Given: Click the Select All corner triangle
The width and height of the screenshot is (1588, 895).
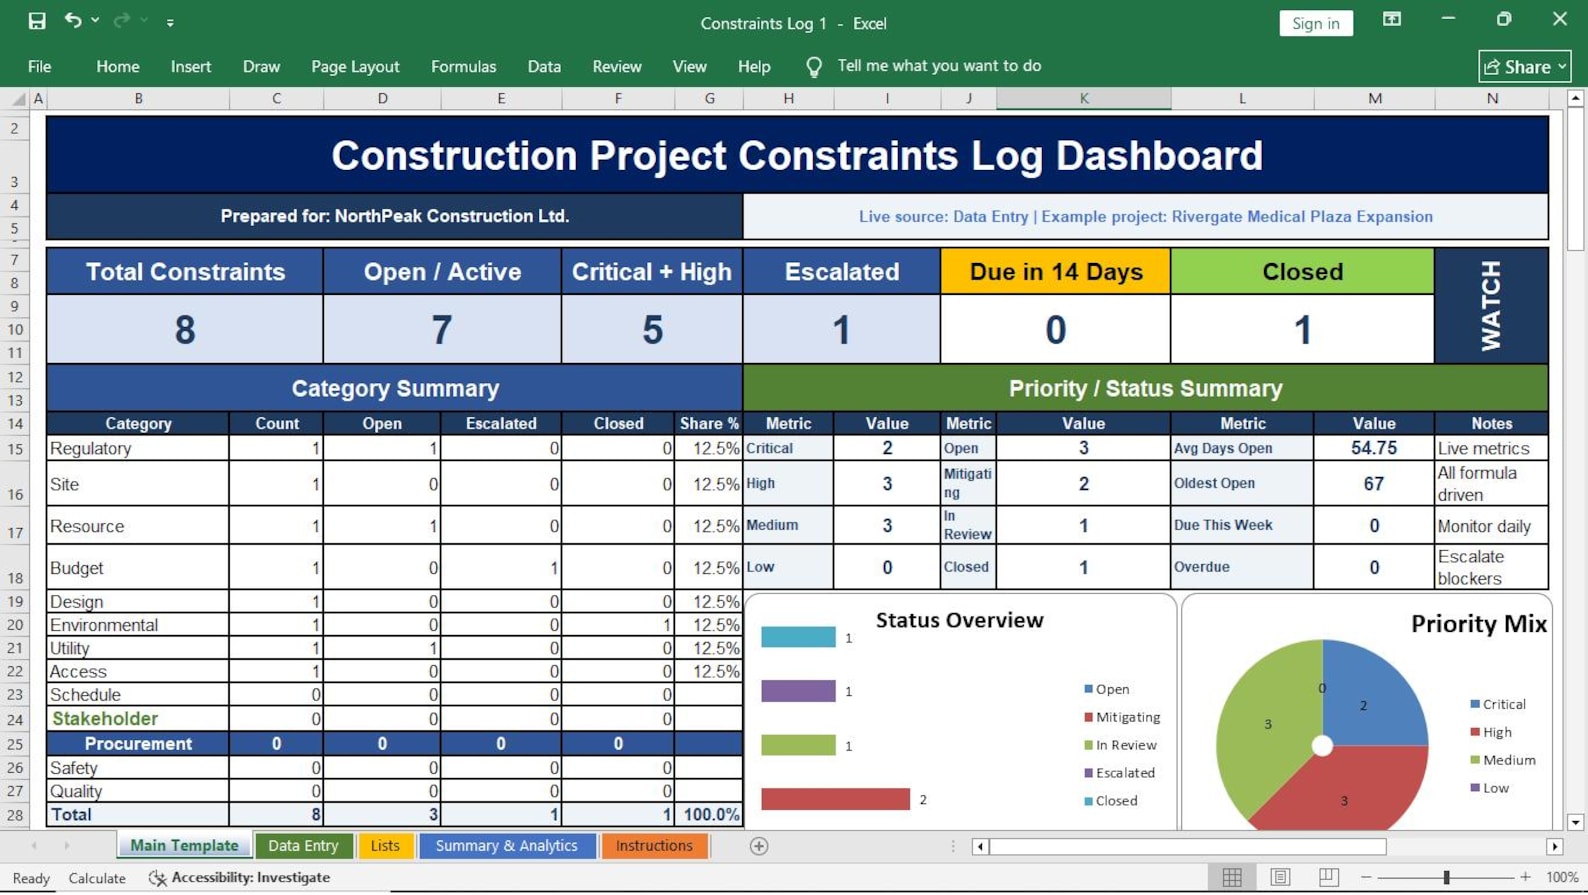Looking at the screenshot, I should [x=17, y=99].
